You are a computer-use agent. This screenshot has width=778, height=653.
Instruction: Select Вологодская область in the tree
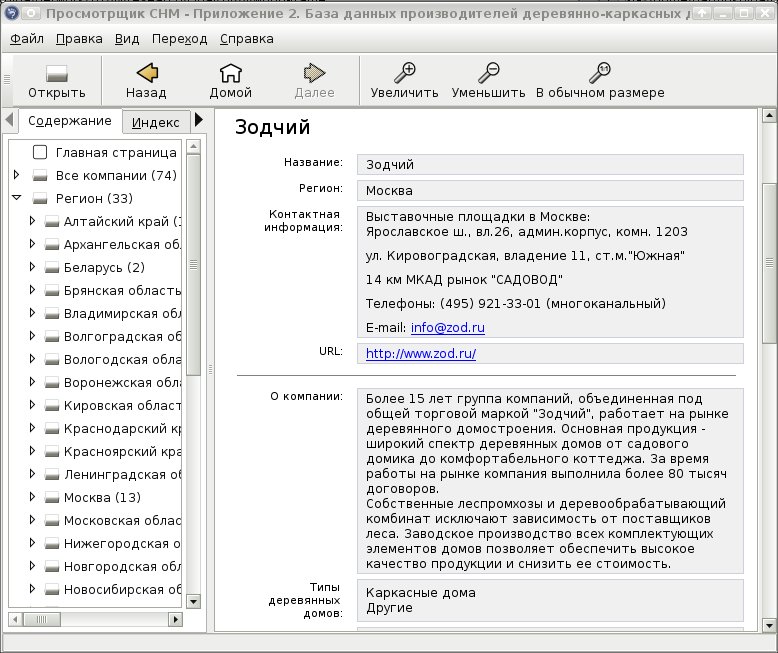pos(122,359)
